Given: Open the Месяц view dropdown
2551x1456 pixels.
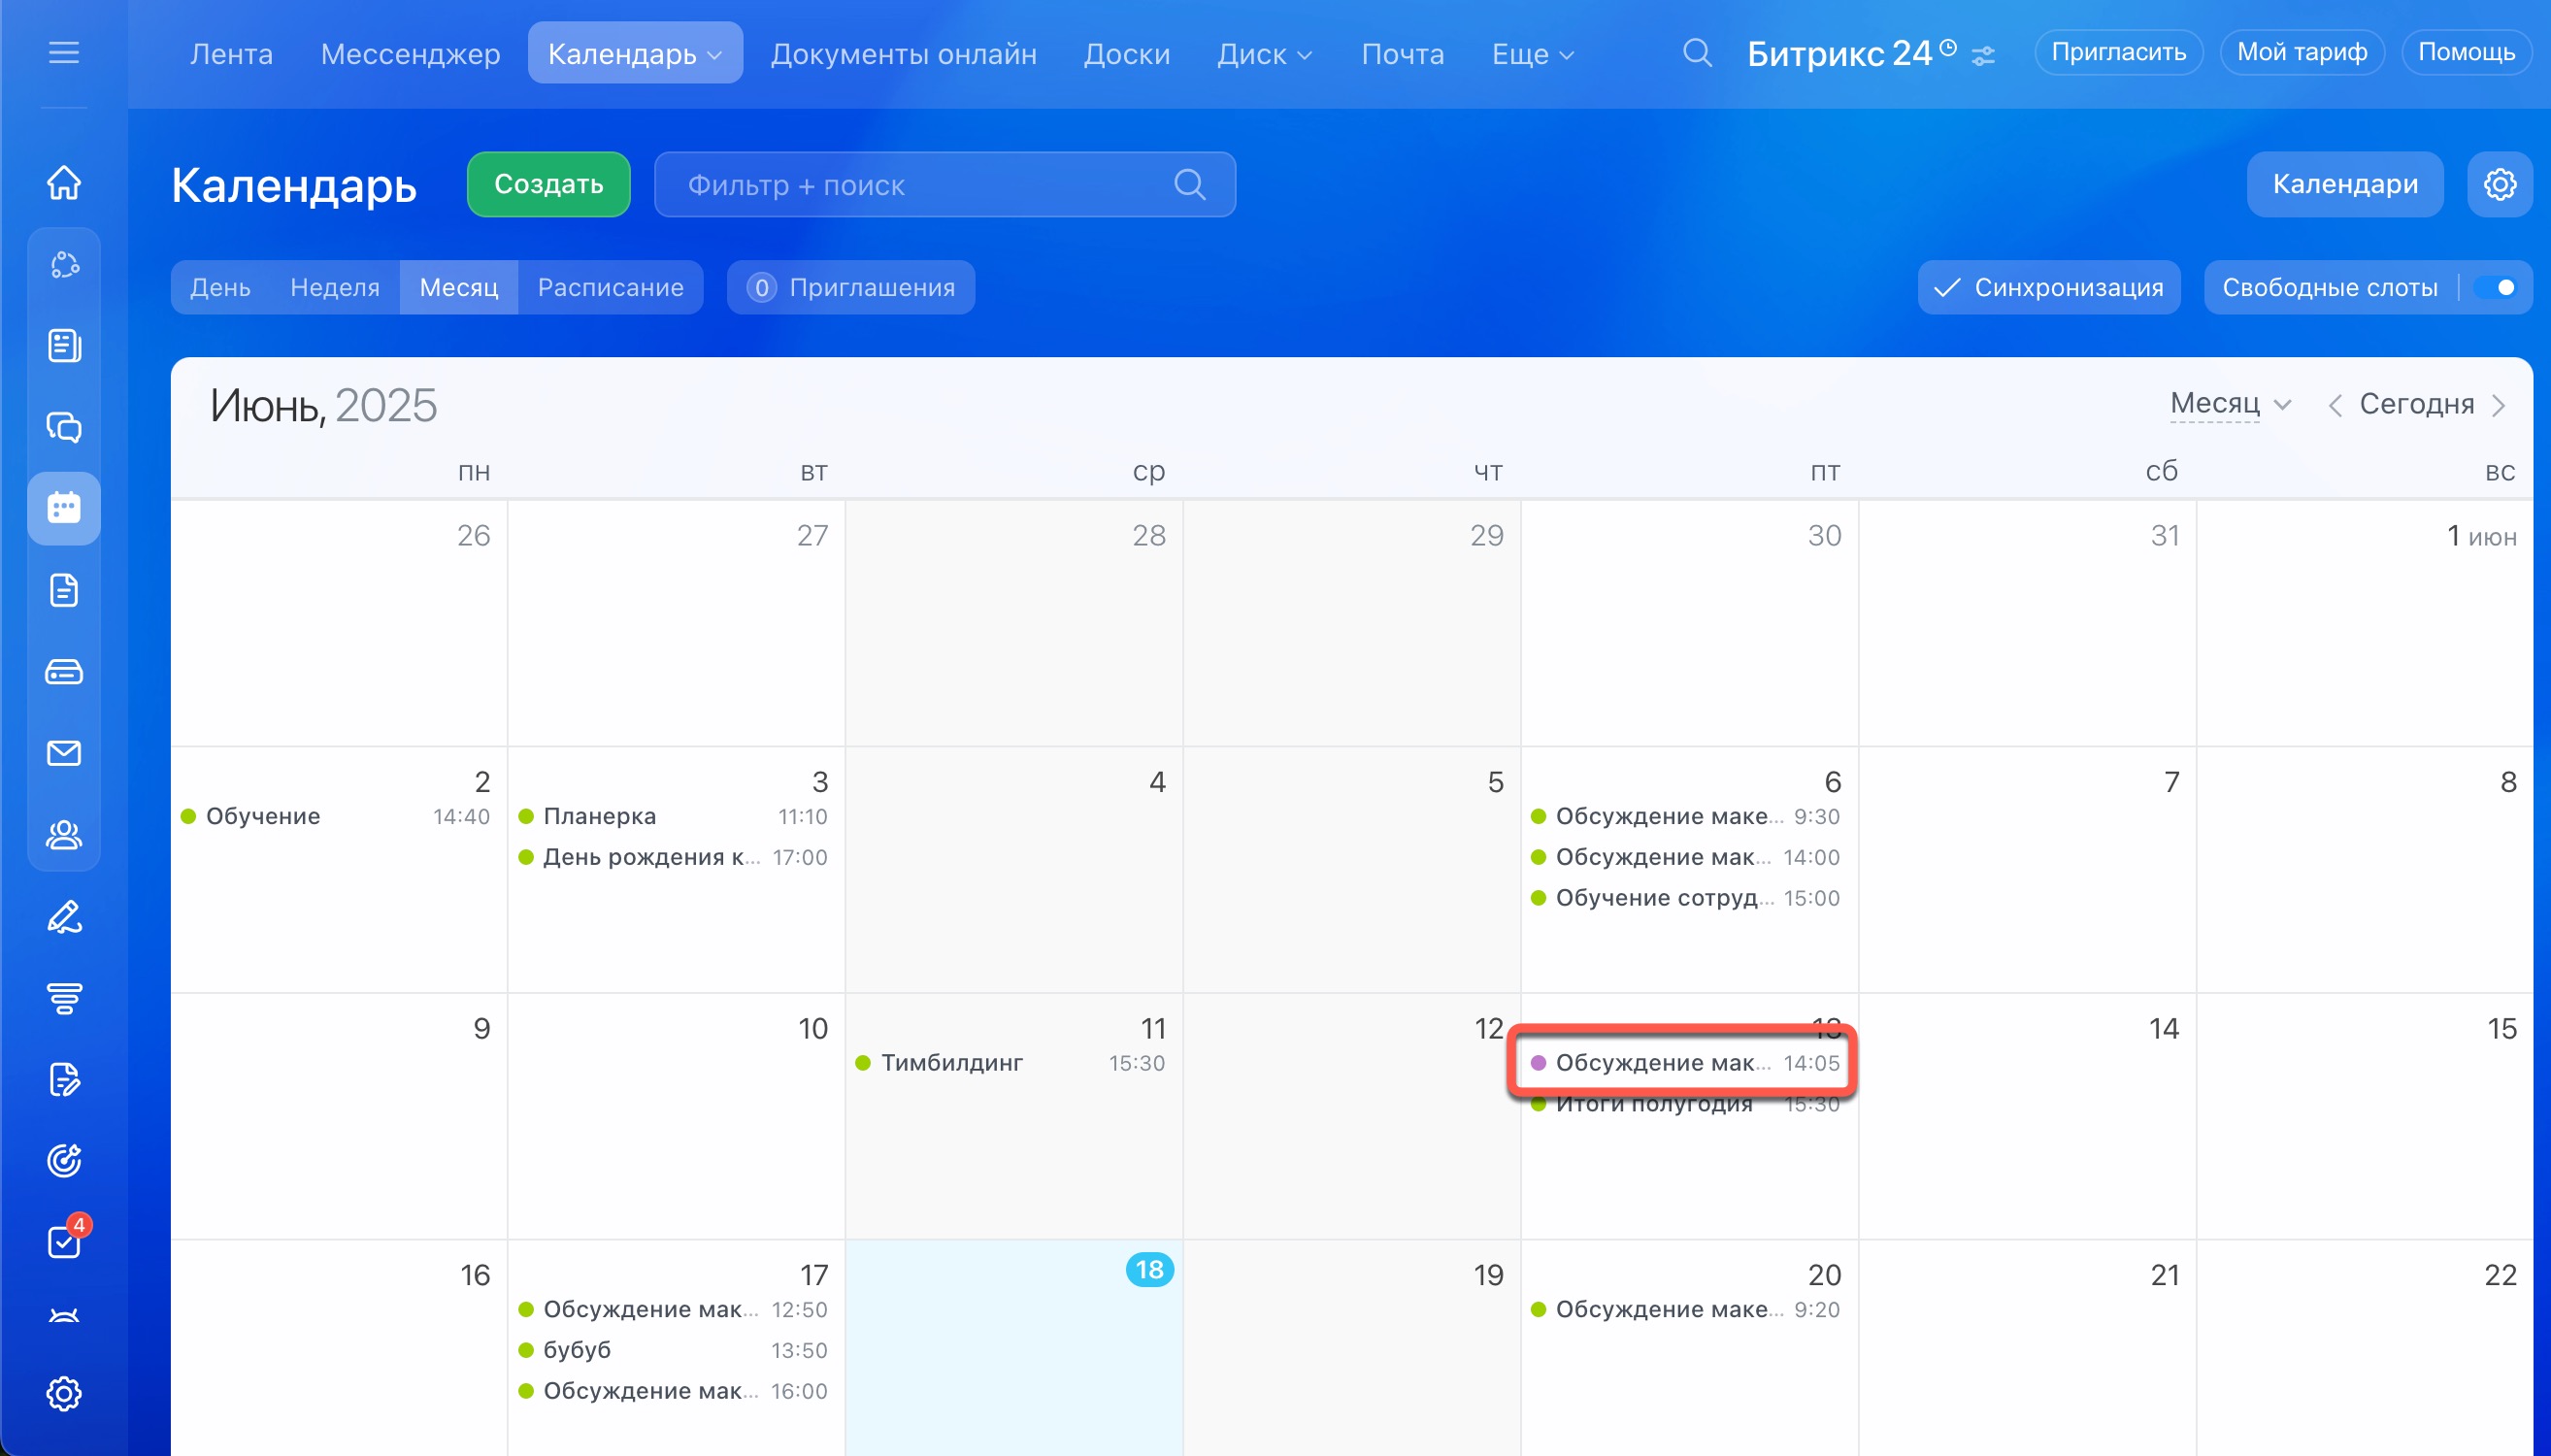Looking at the screenshot, I should pyautogui.click(x=2229, y=404).
